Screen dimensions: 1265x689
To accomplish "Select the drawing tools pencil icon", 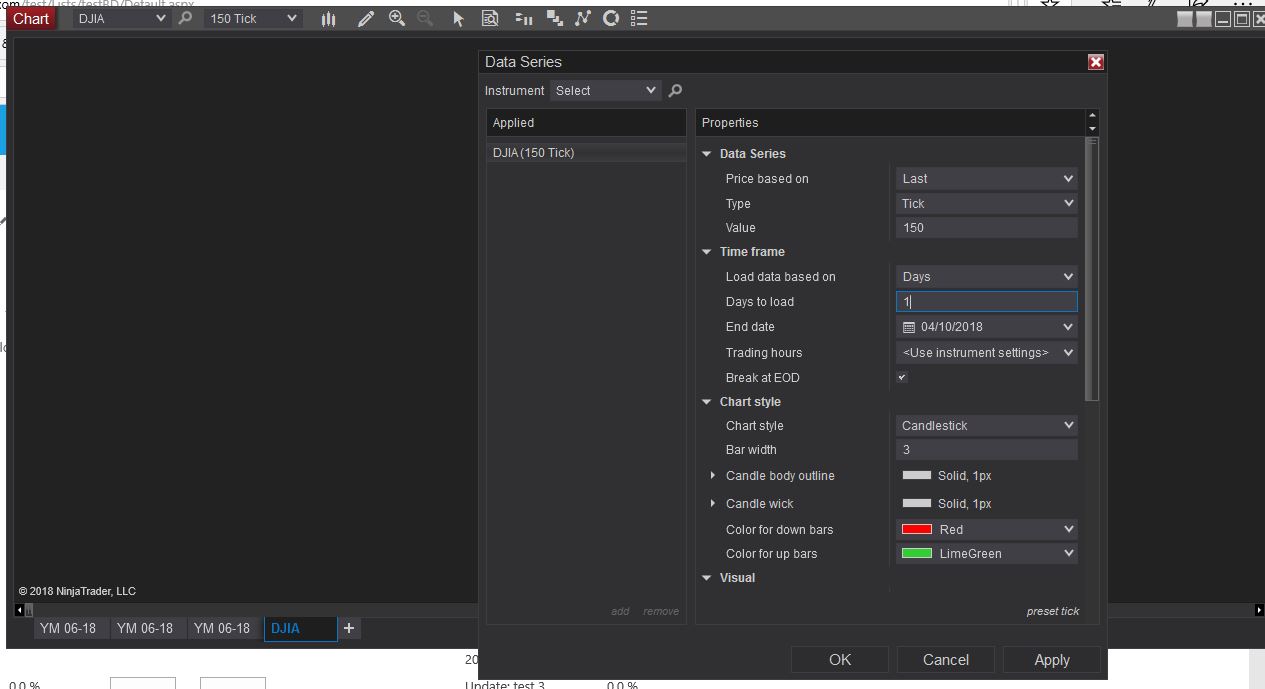I will click(x=366, y=19).
